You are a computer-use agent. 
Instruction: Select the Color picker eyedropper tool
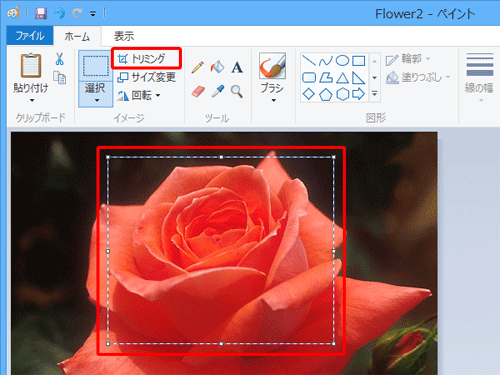point(217,91)
